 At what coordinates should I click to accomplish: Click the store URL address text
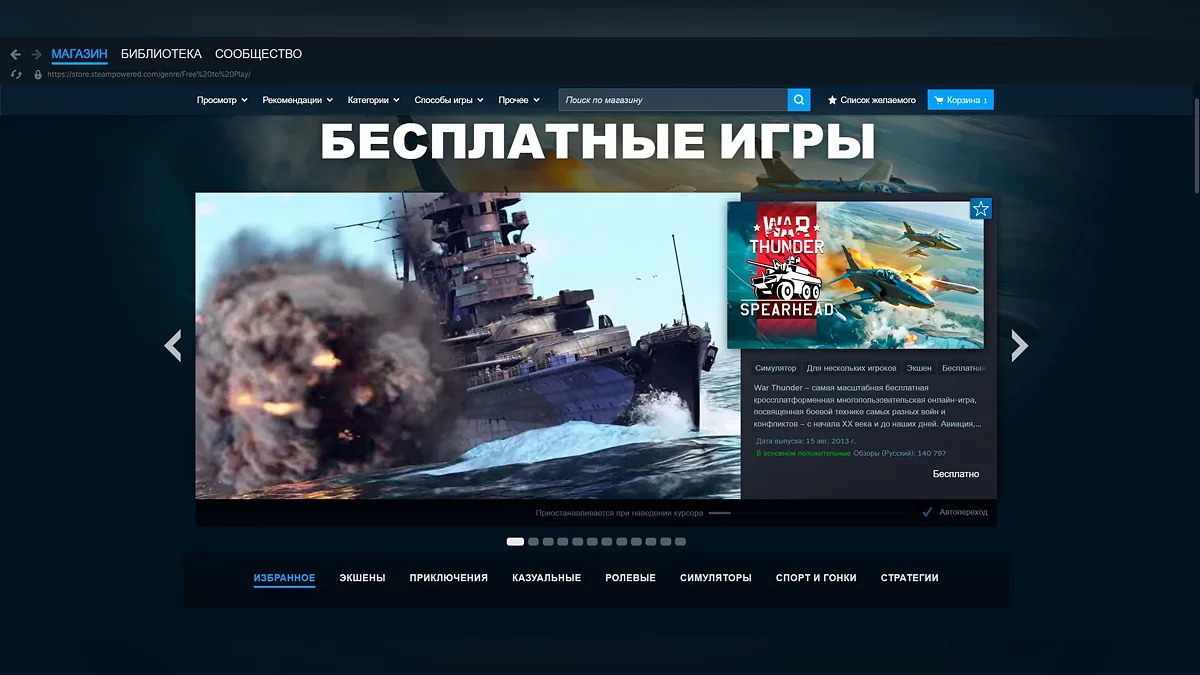coord(148,74)
